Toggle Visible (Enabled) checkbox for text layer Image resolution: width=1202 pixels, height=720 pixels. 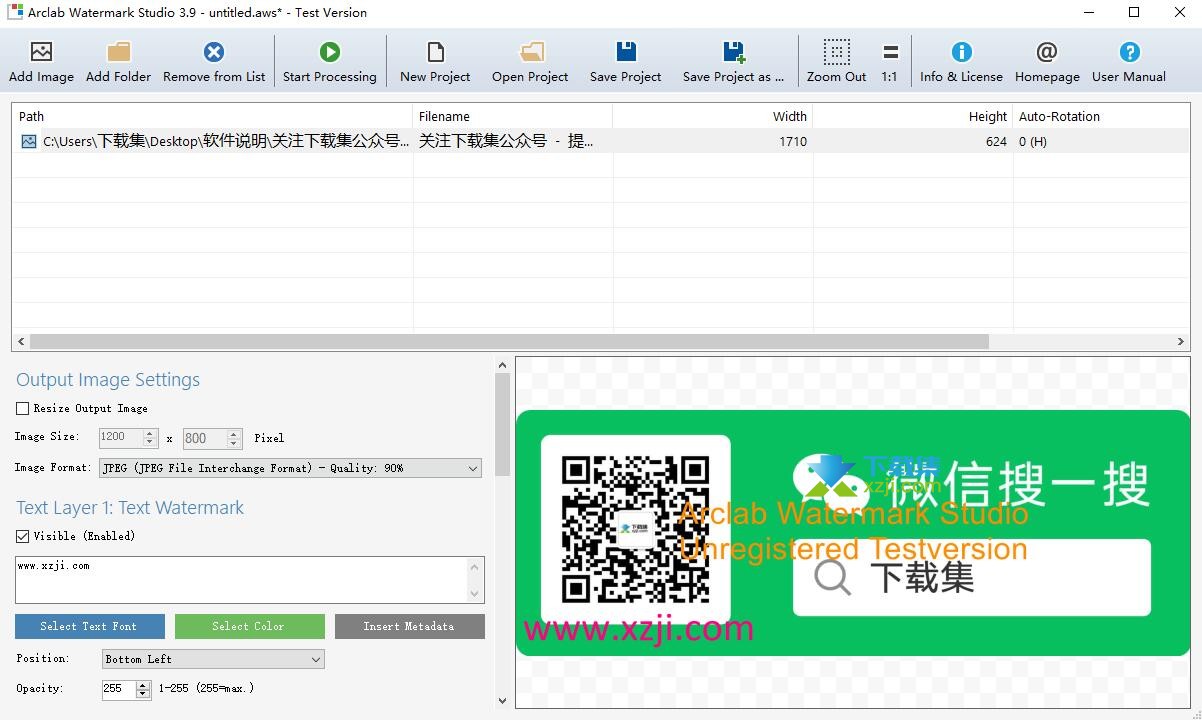[22, 536]
